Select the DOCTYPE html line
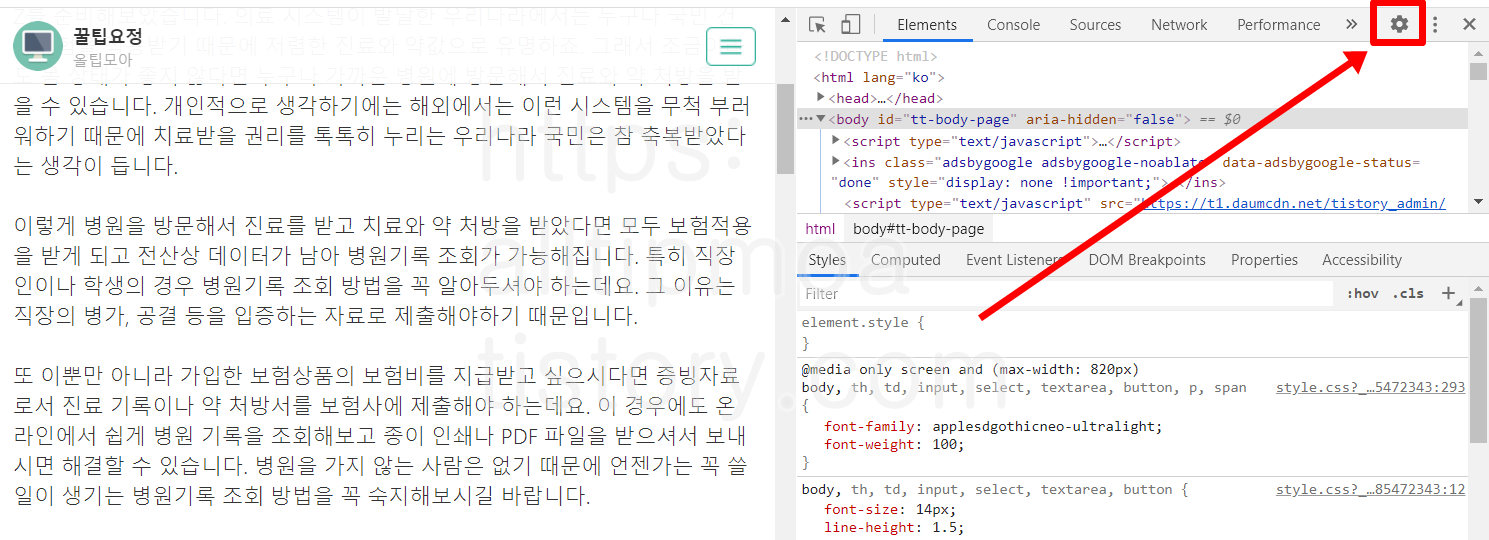The image size is (1489, 540). click(x=875, y=57)
